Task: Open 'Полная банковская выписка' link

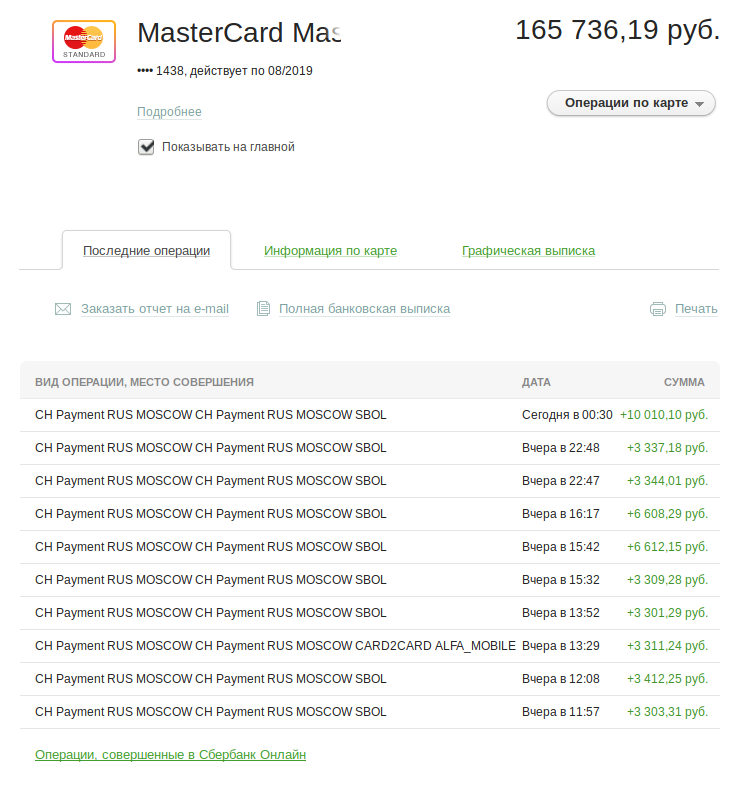Action: pos(365,309)
